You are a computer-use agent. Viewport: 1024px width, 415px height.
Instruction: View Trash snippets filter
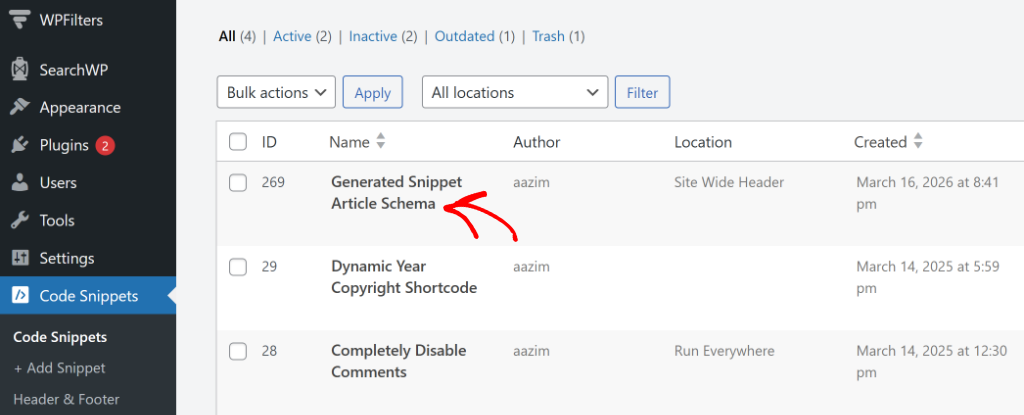point(548,37)
